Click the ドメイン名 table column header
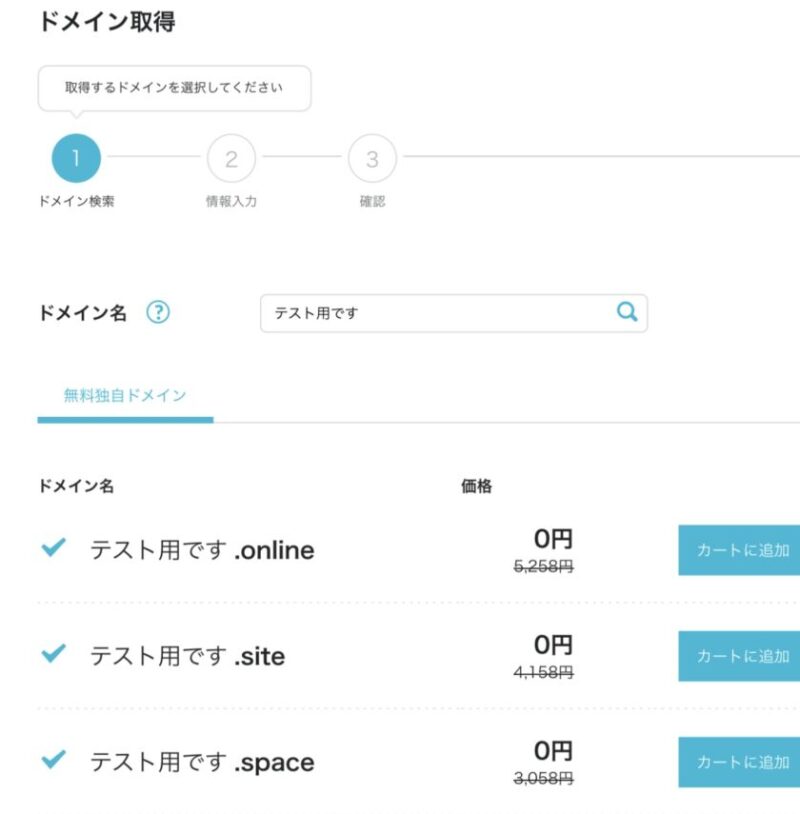800x814 pixels. pos(76,486)
